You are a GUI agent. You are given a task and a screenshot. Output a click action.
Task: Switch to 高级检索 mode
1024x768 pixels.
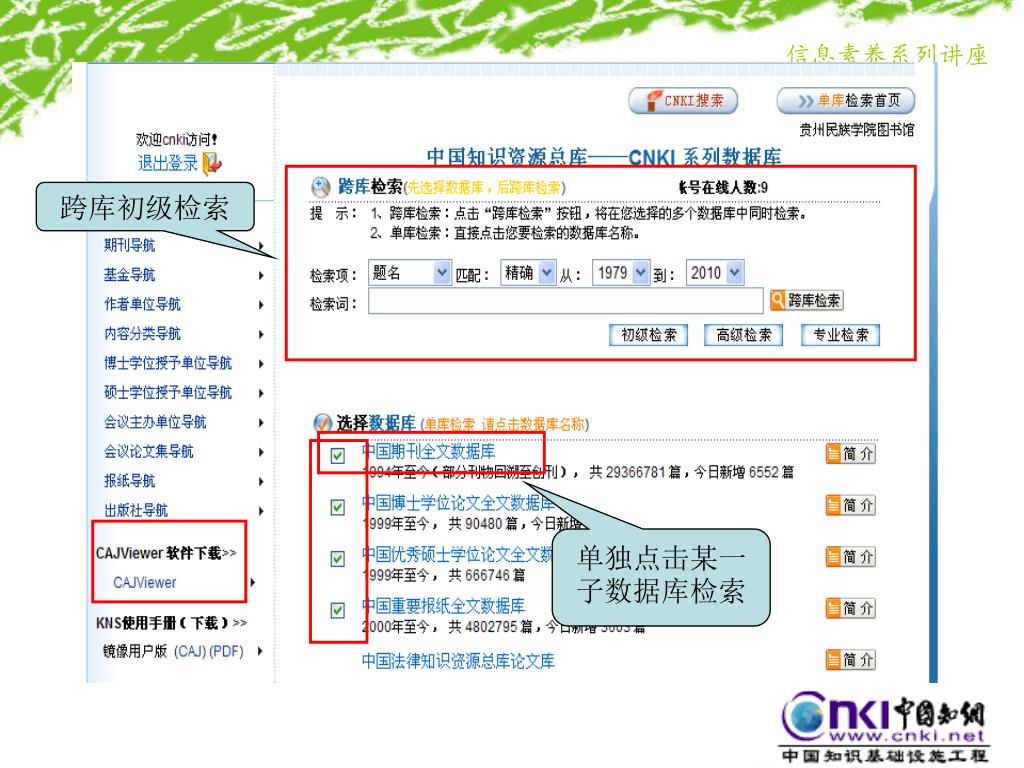point(744,335)
